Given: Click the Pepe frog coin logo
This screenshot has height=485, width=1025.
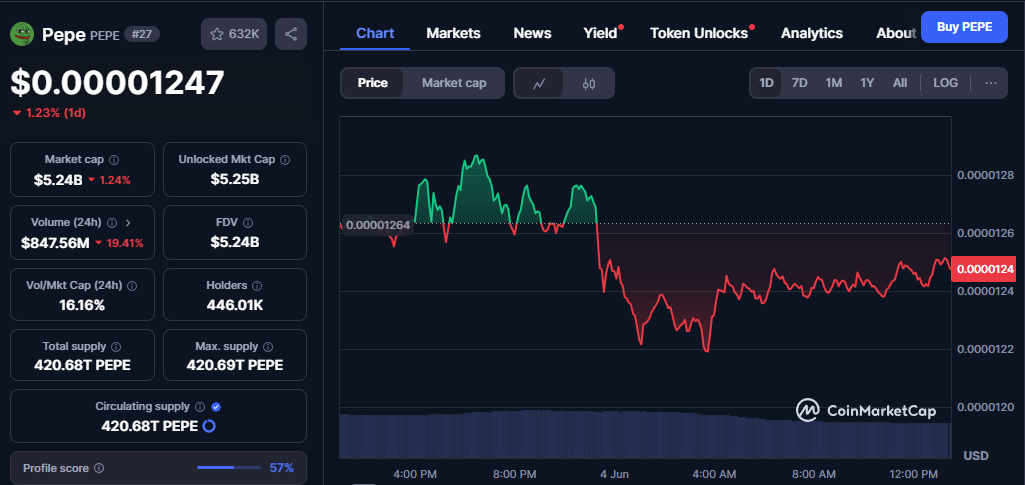Looking at the screenshot, I should pos(22,34).
